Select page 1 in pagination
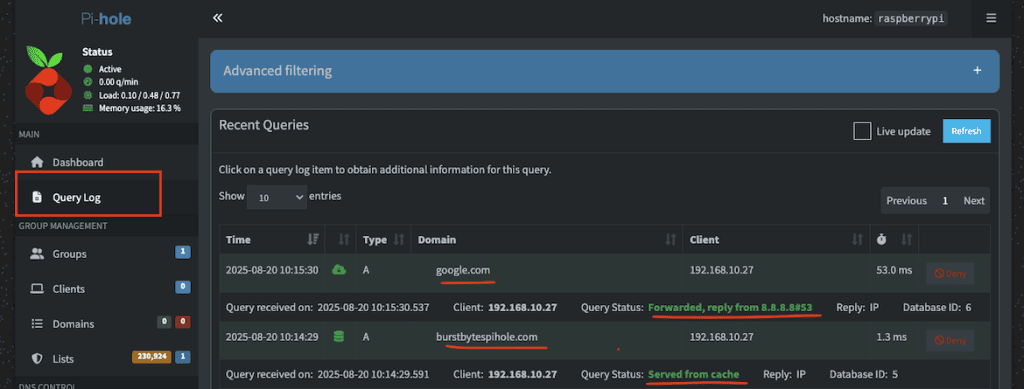Viewport: 1024px width, 389px height. point(944,201)
